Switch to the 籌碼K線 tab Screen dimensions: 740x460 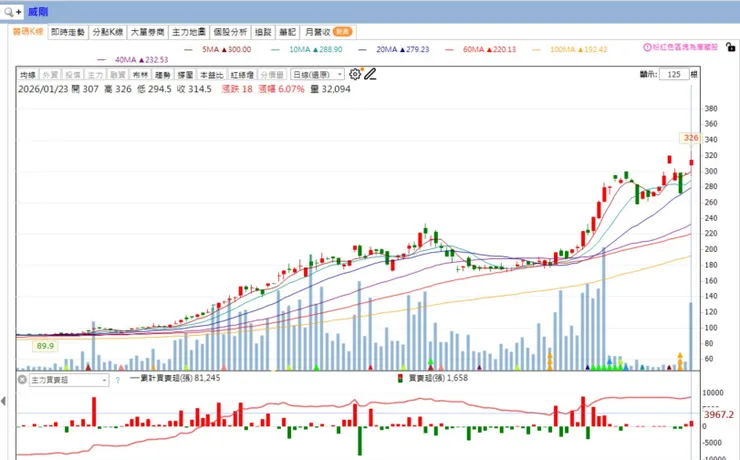pyautogui.click(x=28, y=32)
